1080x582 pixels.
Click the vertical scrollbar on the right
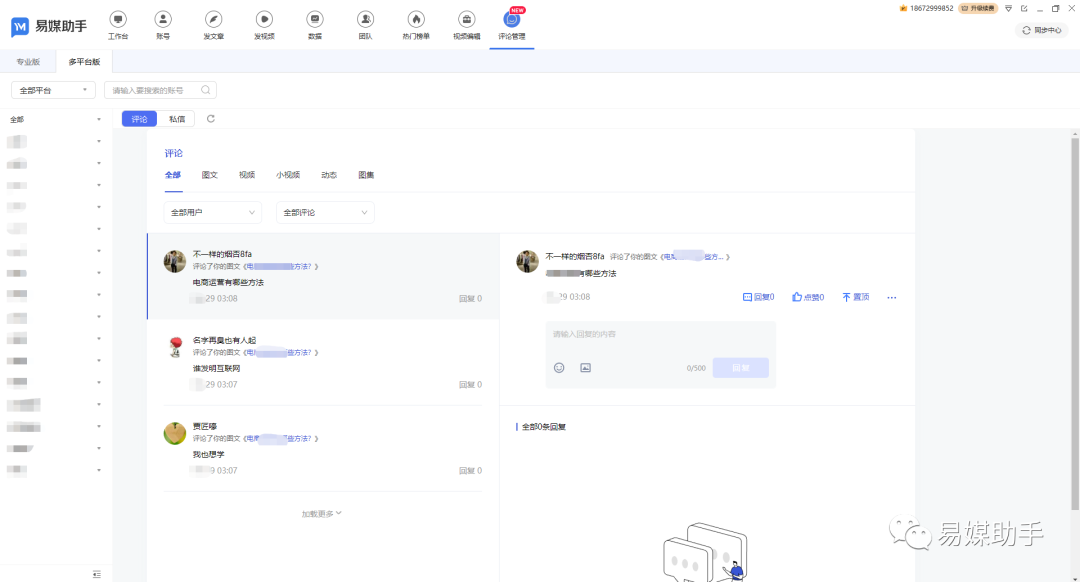point(1074,324)
